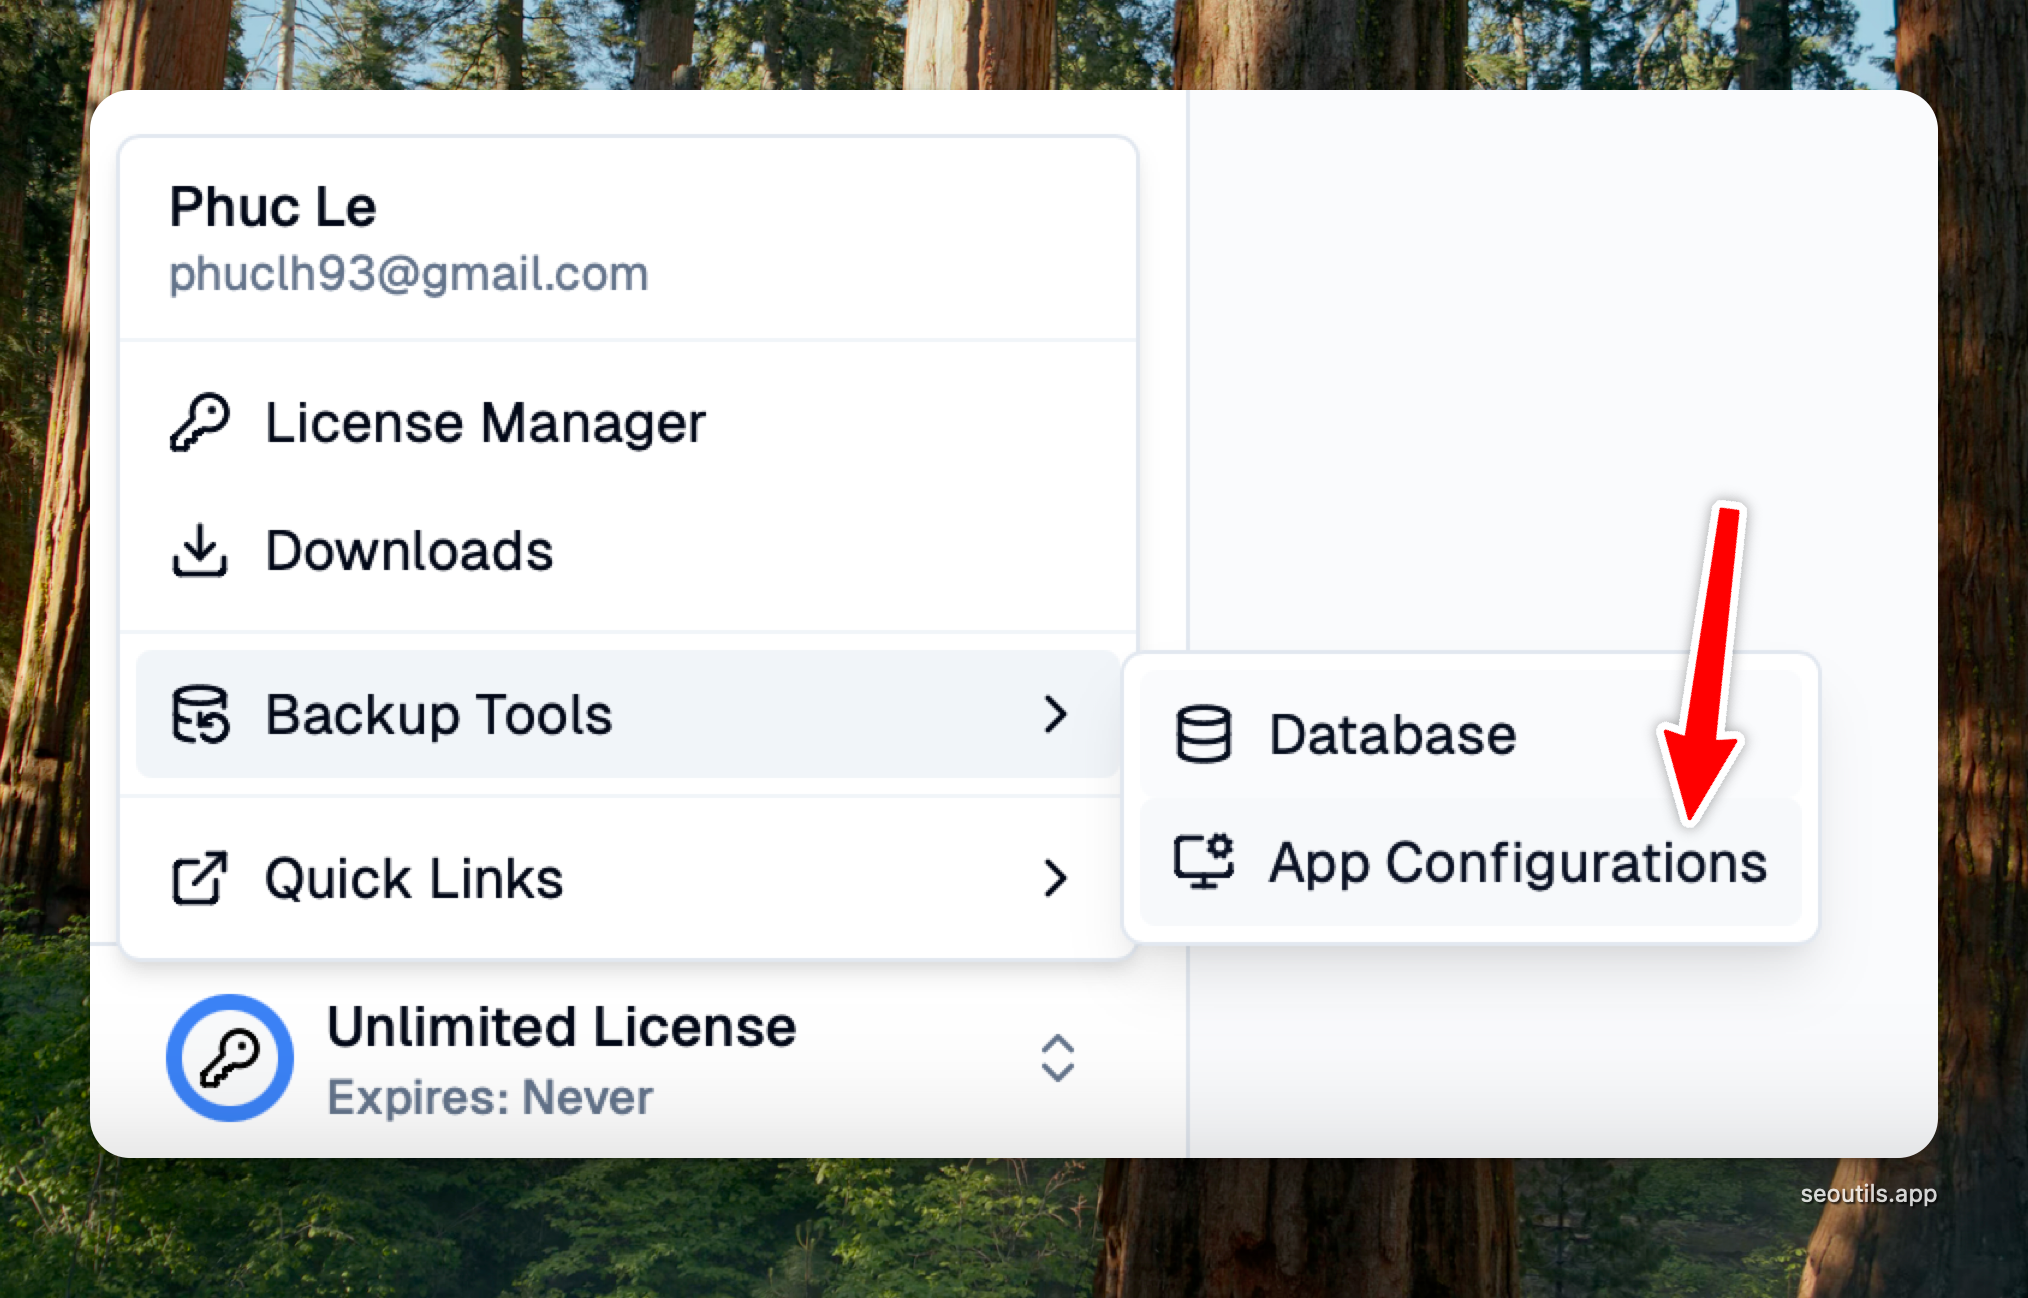Image resolution: width=2028 pixels, height=1298 pixels.
Task: Open License Manager menu entry
Action: coord(485,422)
